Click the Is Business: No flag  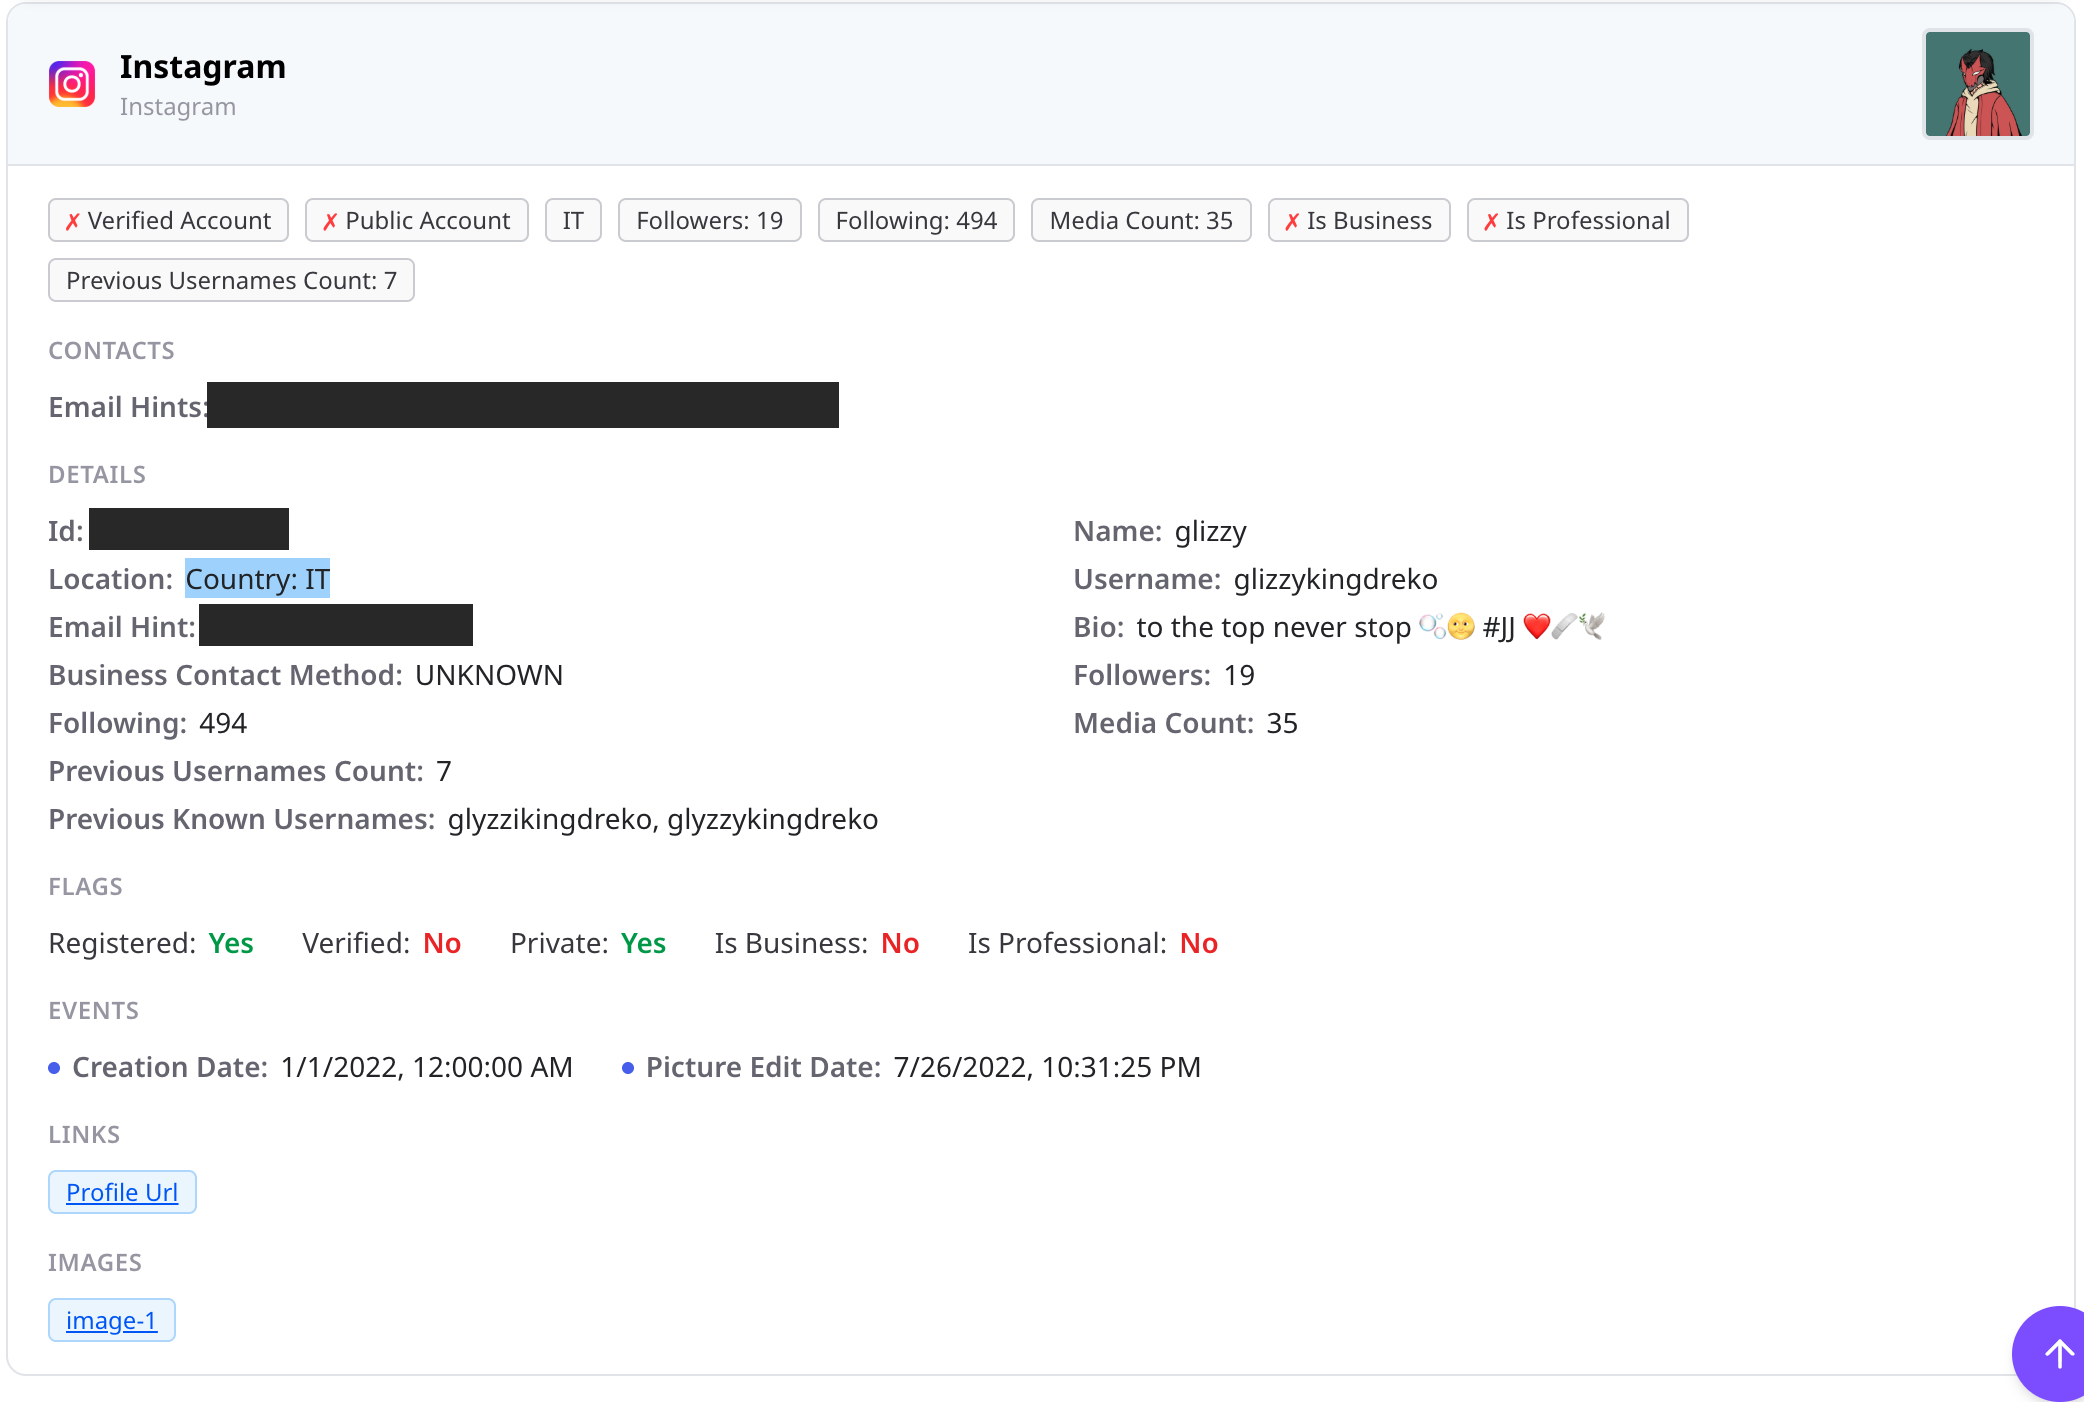(816, 943)
